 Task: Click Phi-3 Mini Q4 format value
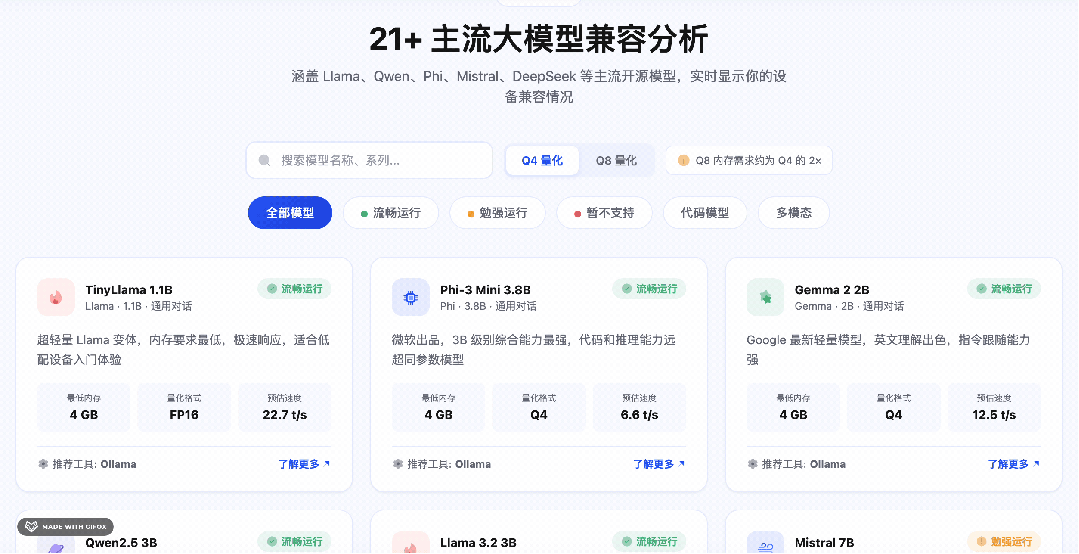(539, 414)
